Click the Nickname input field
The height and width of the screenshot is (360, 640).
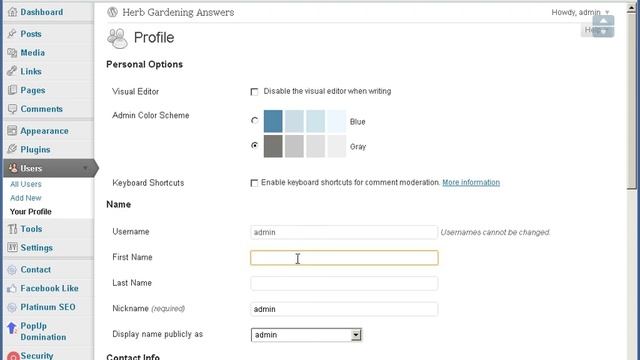point(344,309)
